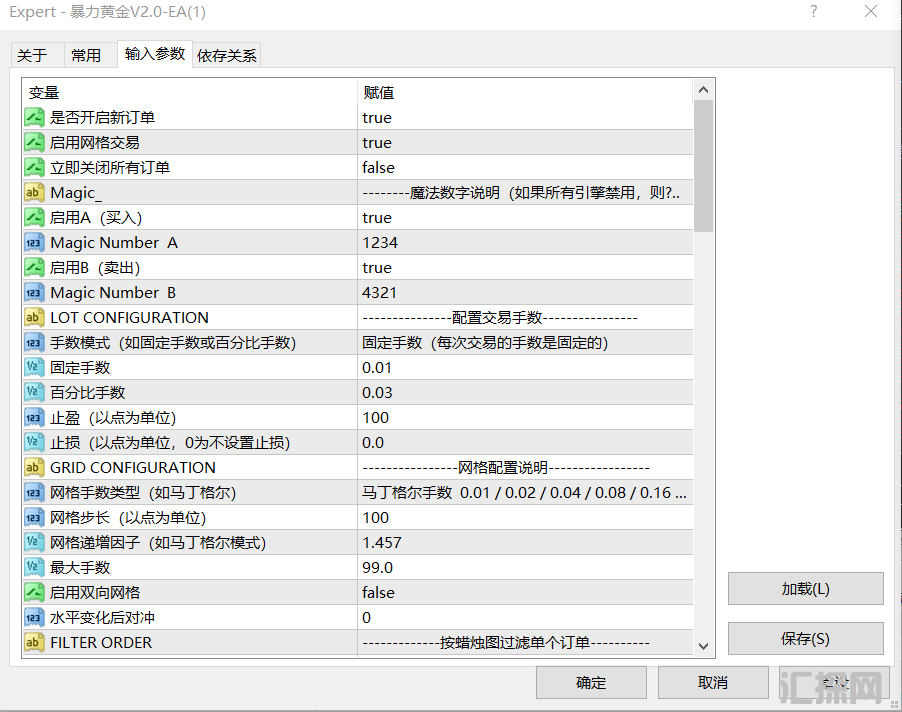Click the 加载(L) button
902x712 pixels.
click(805, 588)
